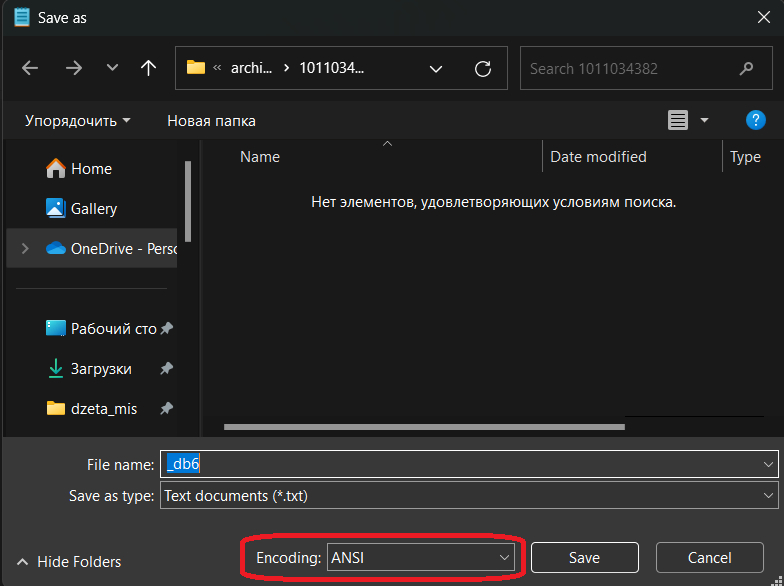Open the Упорядочить menu

point(77,121)
